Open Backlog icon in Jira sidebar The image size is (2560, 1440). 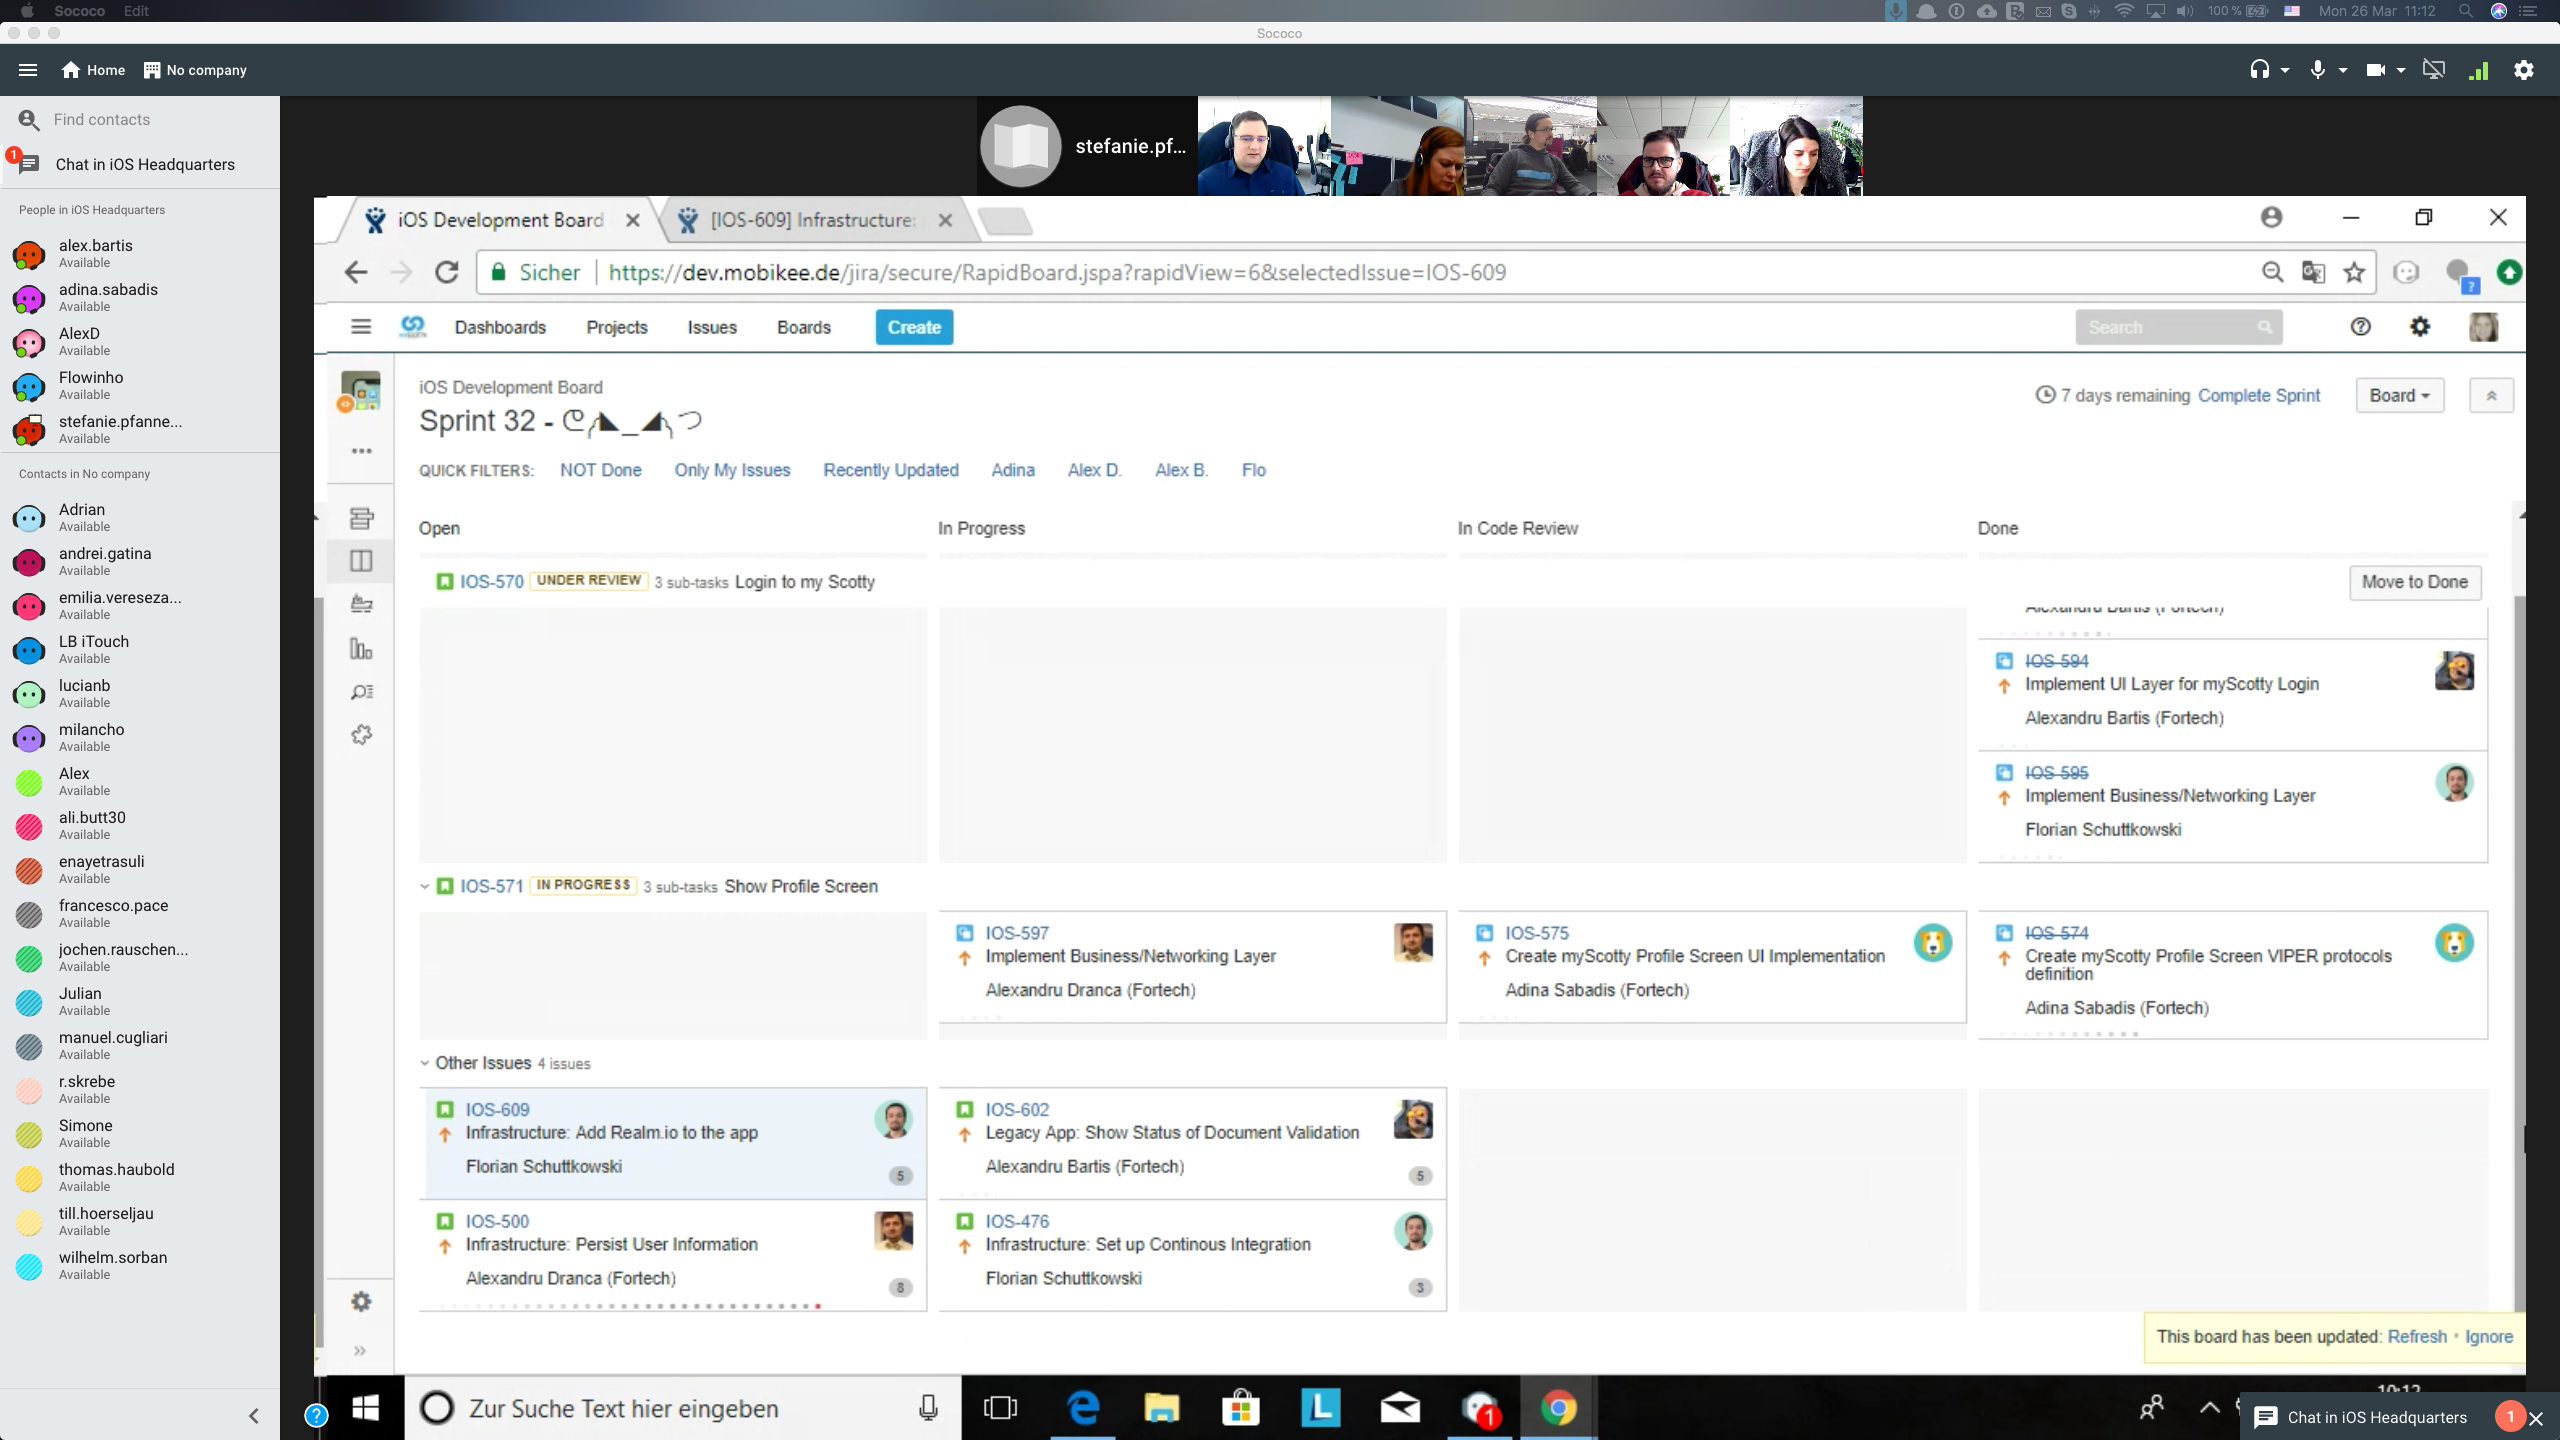tap(362, 518)
